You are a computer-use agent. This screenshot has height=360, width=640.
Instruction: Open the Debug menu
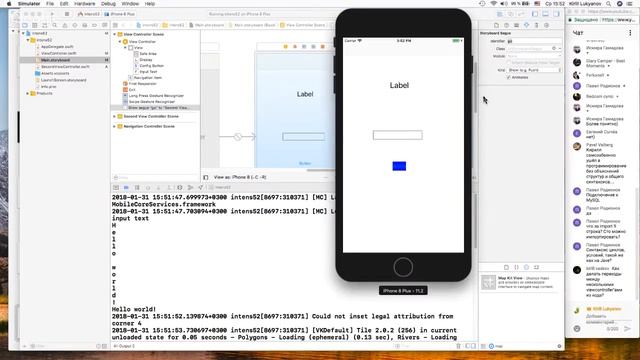coord(108,4)
